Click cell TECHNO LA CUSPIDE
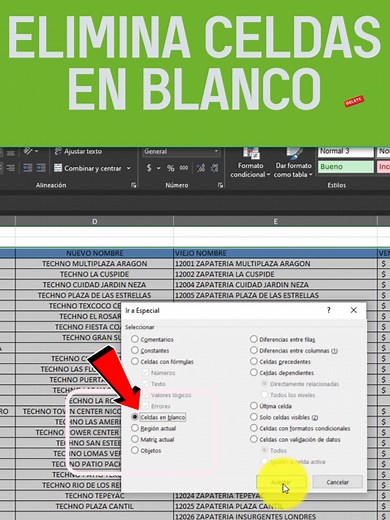Viewport: 390px width, 520px height. 94,274
